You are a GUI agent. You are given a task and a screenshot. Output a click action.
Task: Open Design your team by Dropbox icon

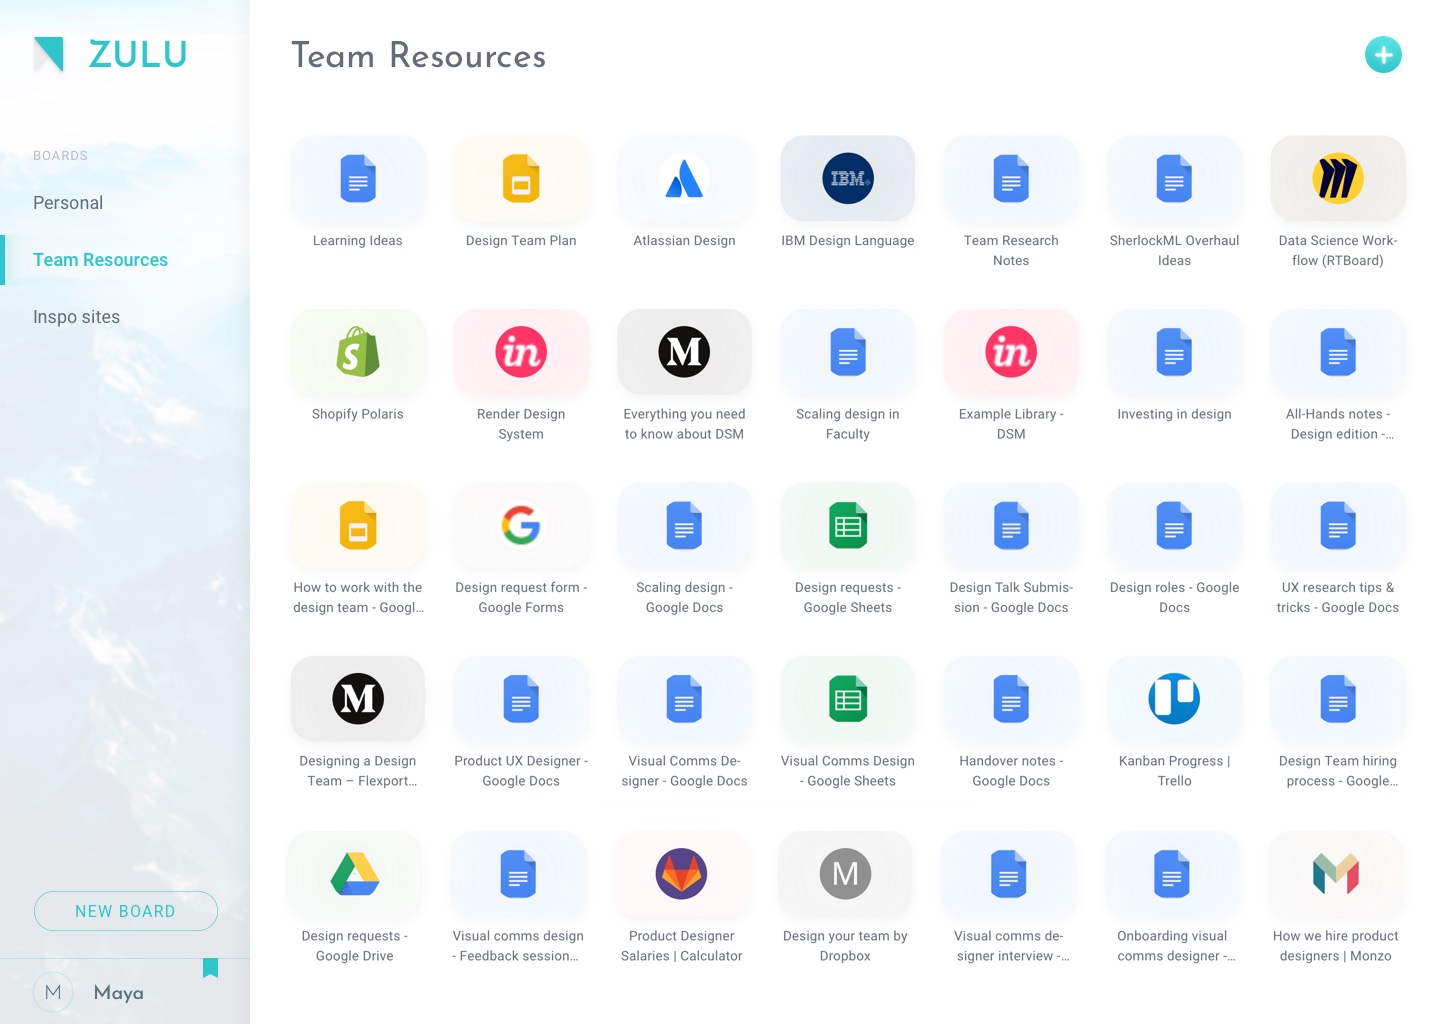[845, 874]
